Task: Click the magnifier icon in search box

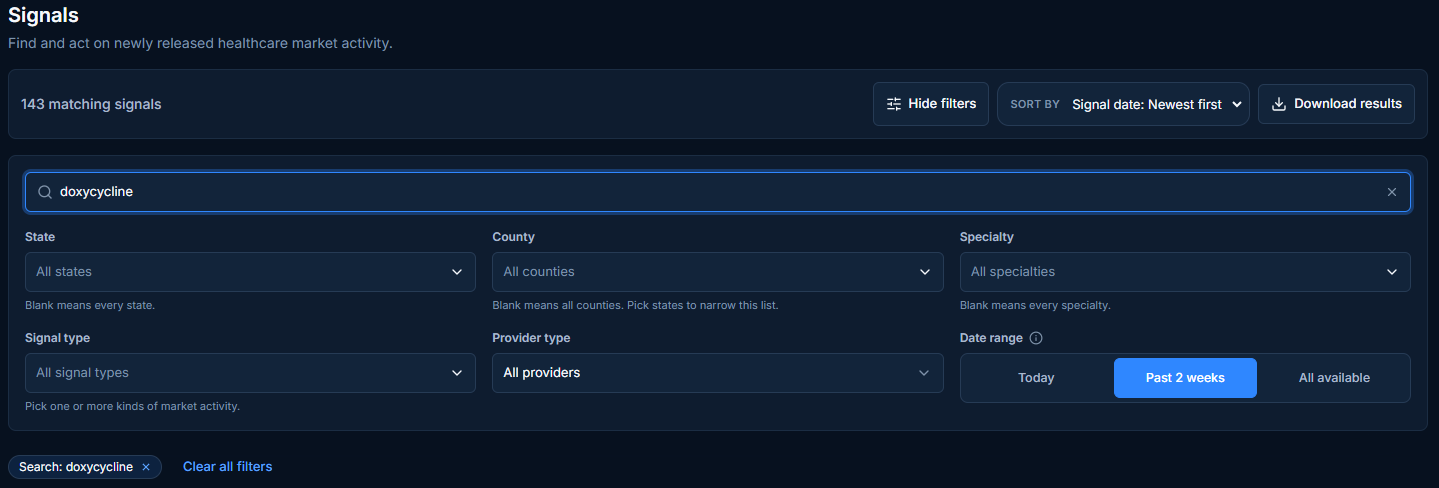Action: click(45, 192)
